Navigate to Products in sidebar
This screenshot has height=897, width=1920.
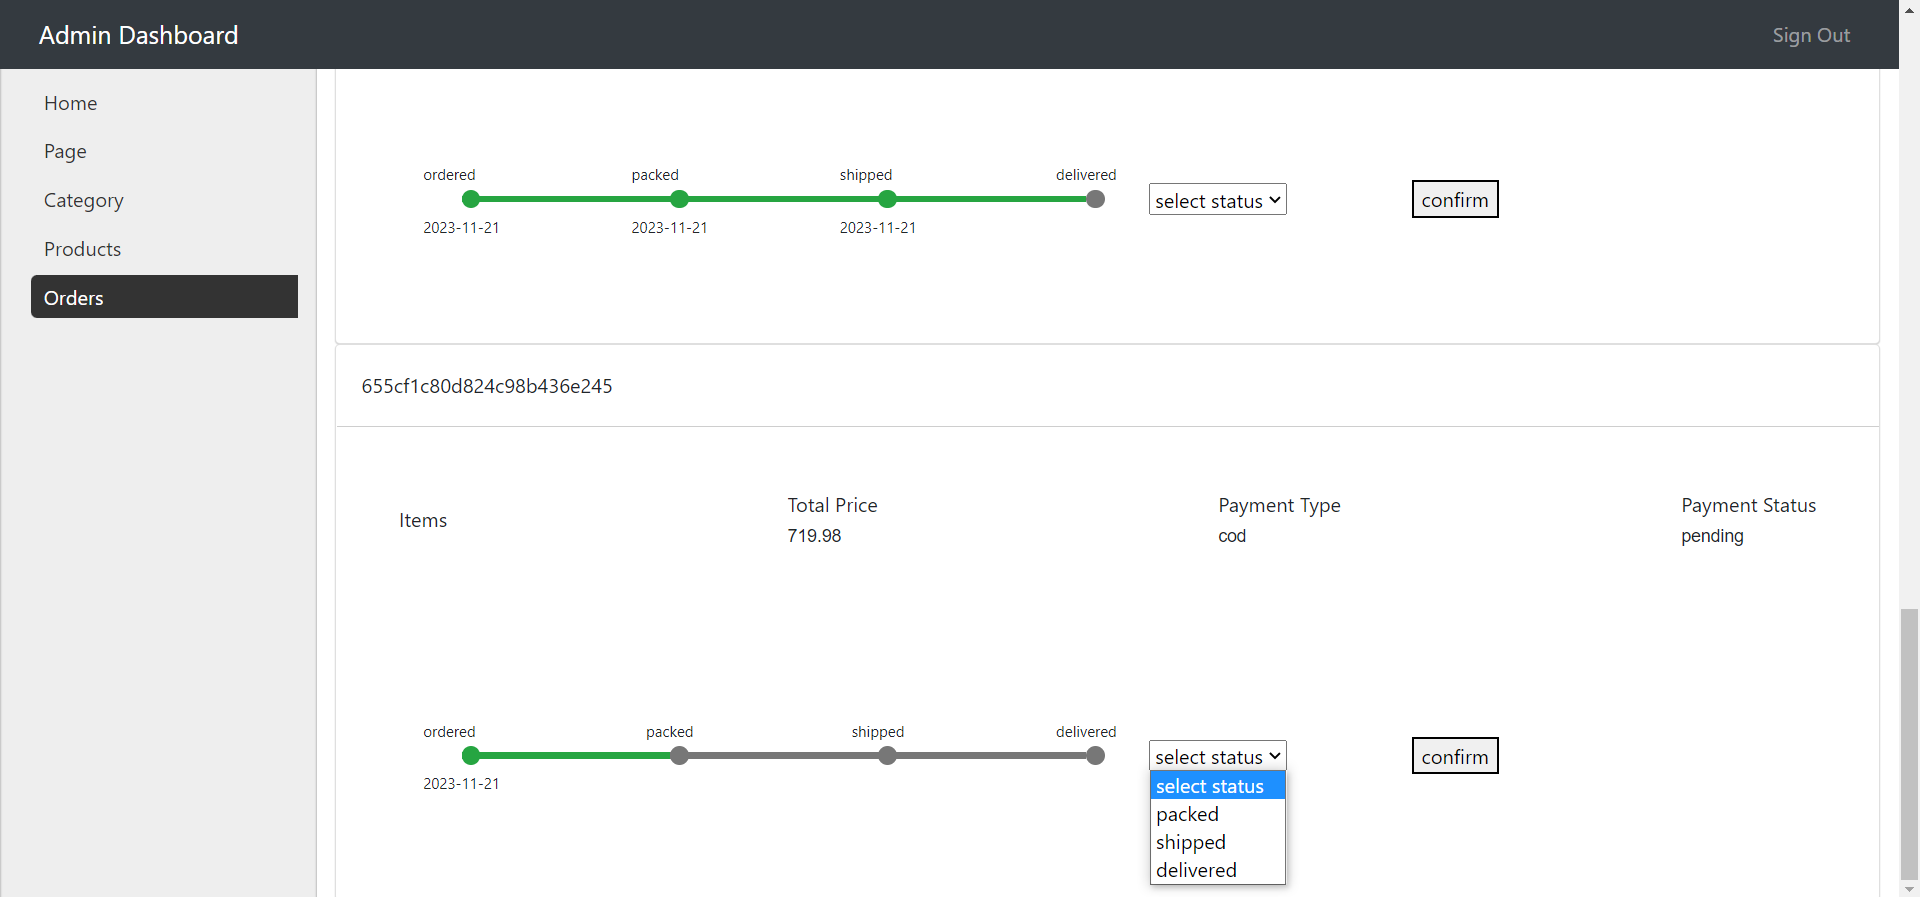(82, 249)
